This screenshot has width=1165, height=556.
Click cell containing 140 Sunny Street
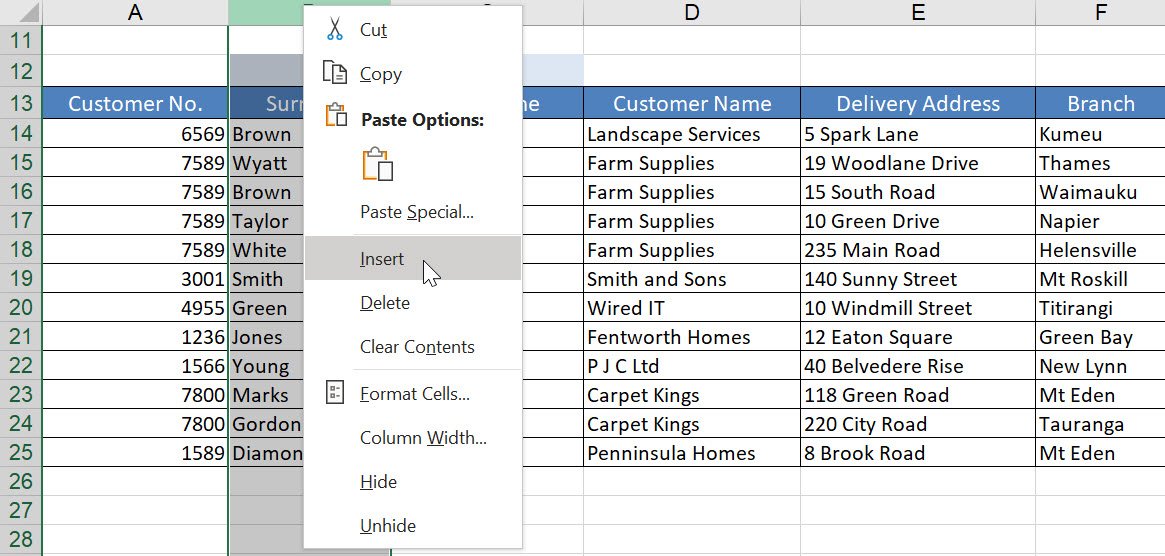918,279
